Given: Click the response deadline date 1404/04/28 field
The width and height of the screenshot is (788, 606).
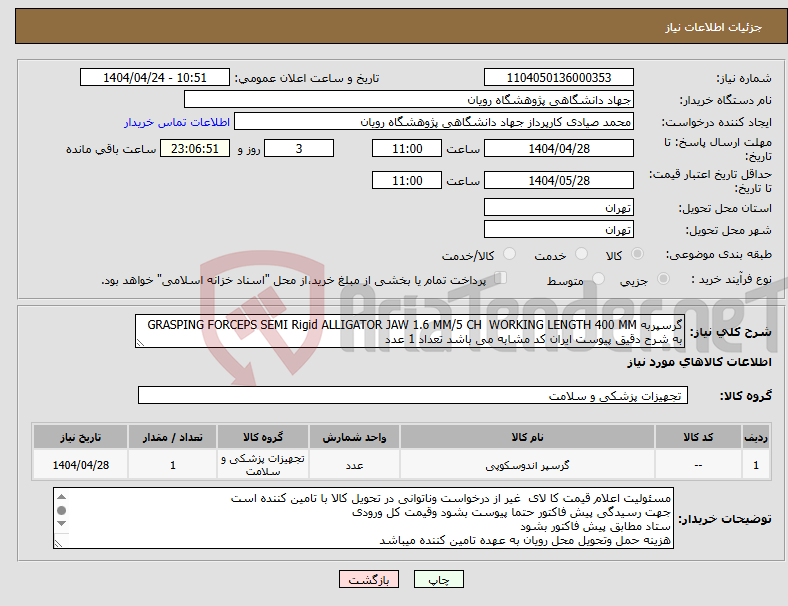Looking at the screenshot, I should point(559,149).
